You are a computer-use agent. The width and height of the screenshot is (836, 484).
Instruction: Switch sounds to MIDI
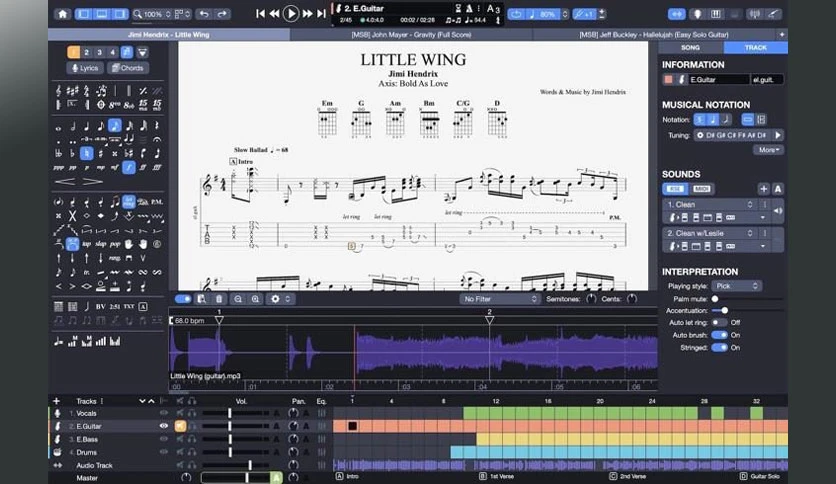coord(702,189)
